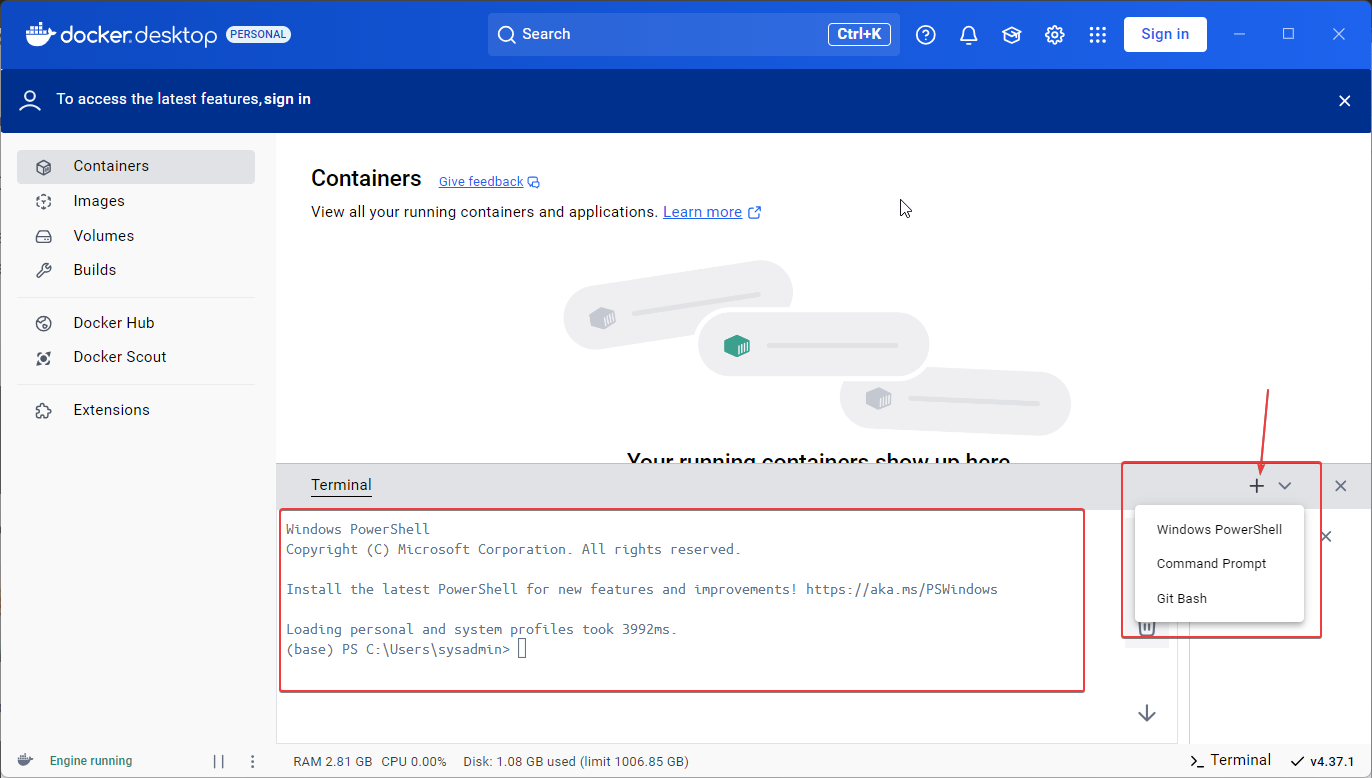Screen dimensions: 1372x778
Task: Follow the banner's sign in link
Action: 287,99
